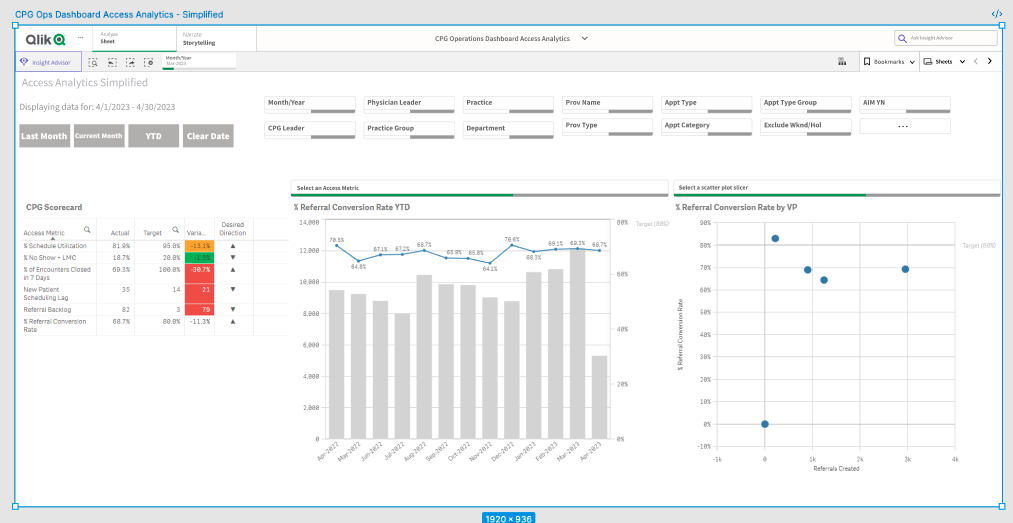1013x523 pixels.
Task: Click the Mar-2023 bar in the chart
Action: point(577,344)
